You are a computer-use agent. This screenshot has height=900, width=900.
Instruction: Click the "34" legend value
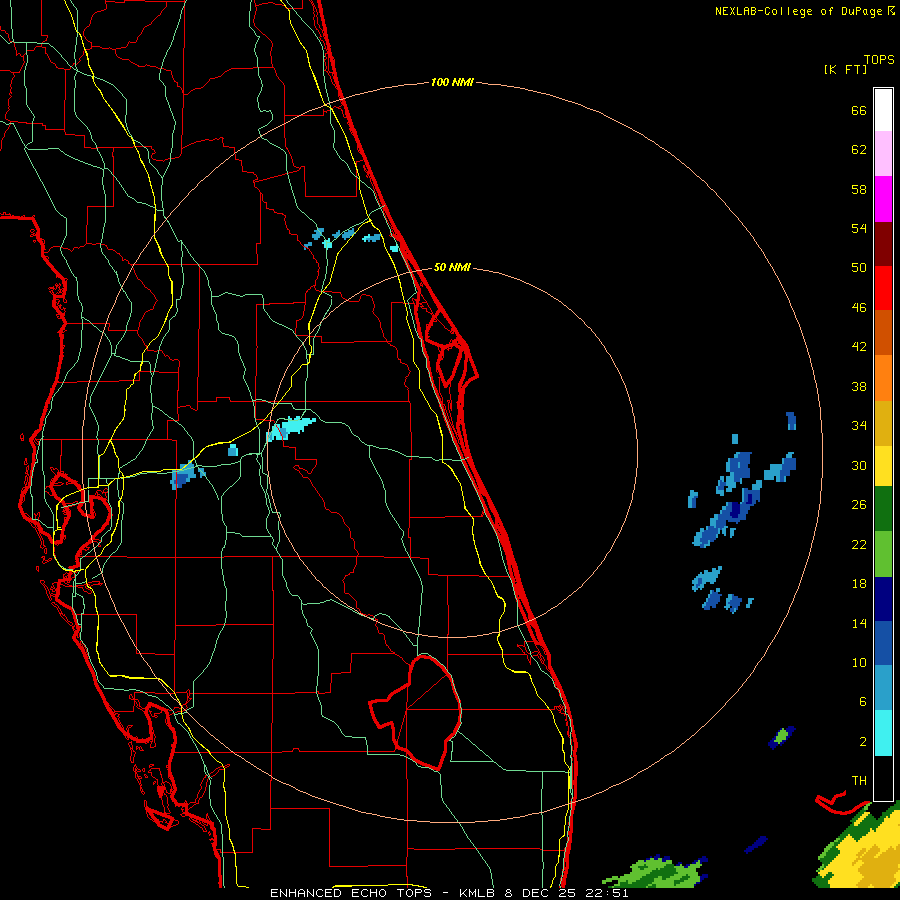pos(859,425)
